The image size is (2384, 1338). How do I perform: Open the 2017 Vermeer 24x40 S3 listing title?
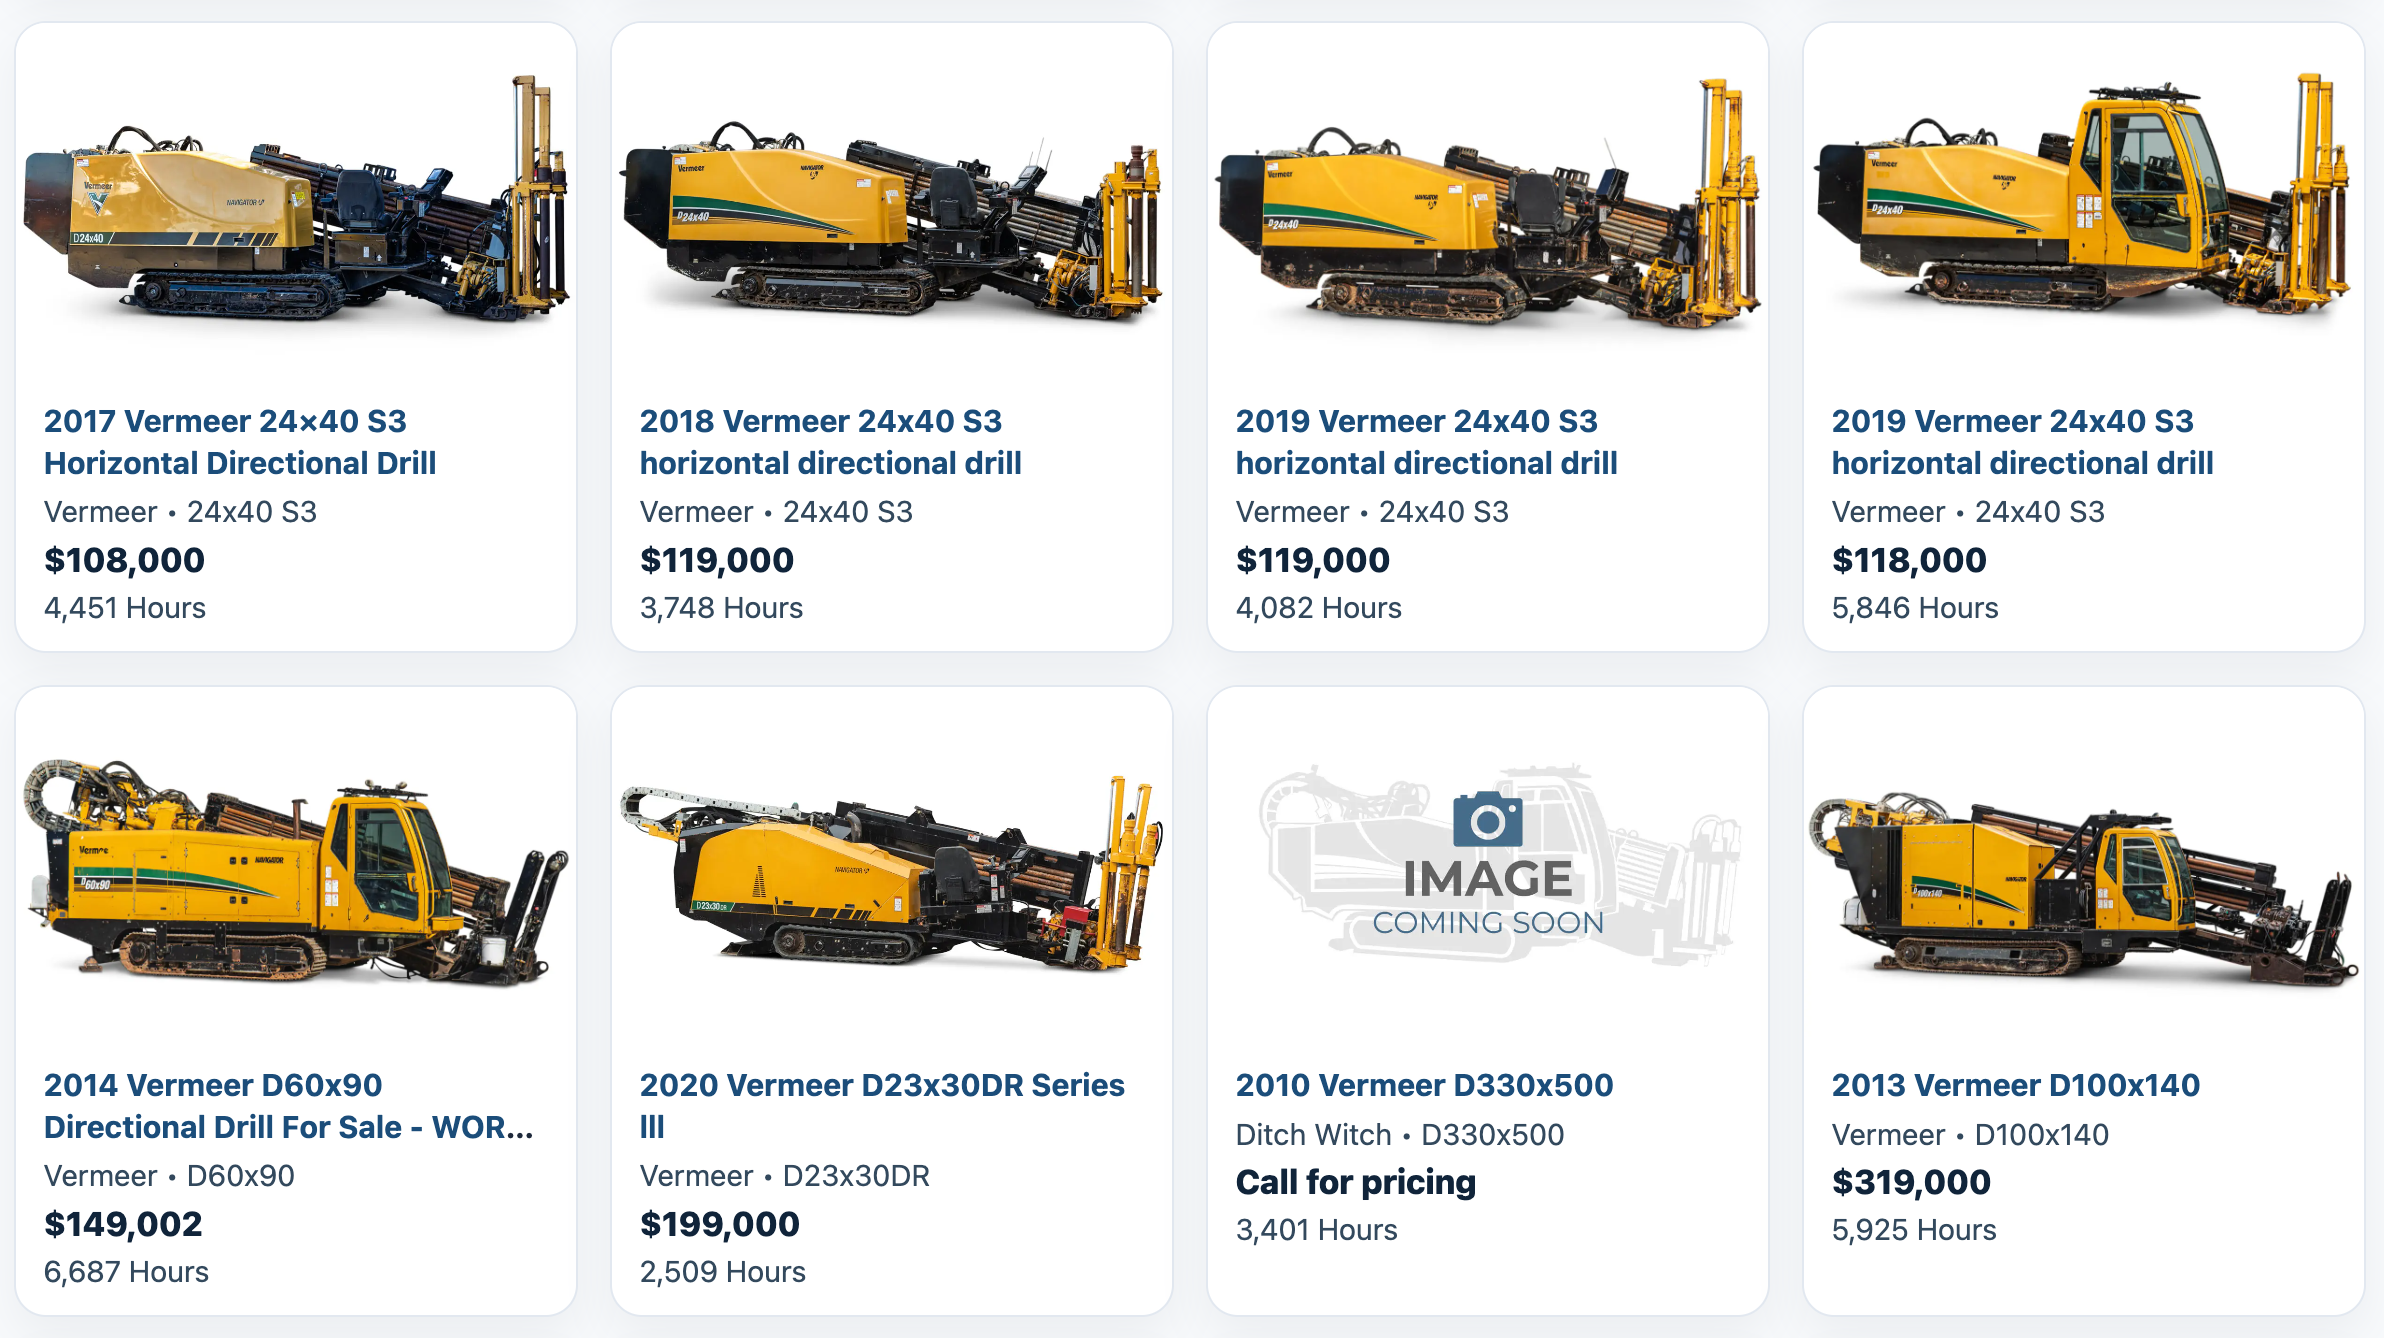pyautogui.click(x=240, y=442)
